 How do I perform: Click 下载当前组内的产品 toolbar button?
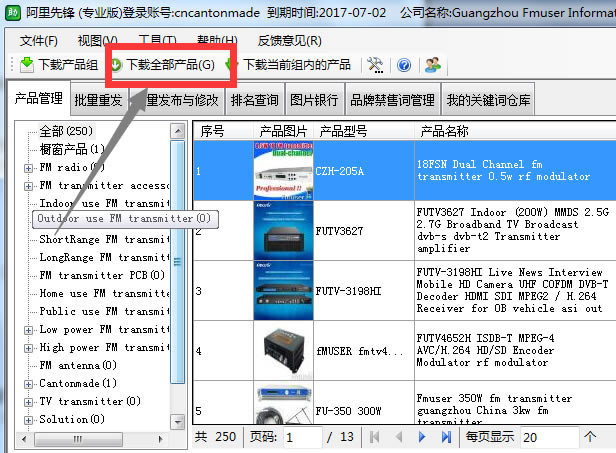[288, 65]
